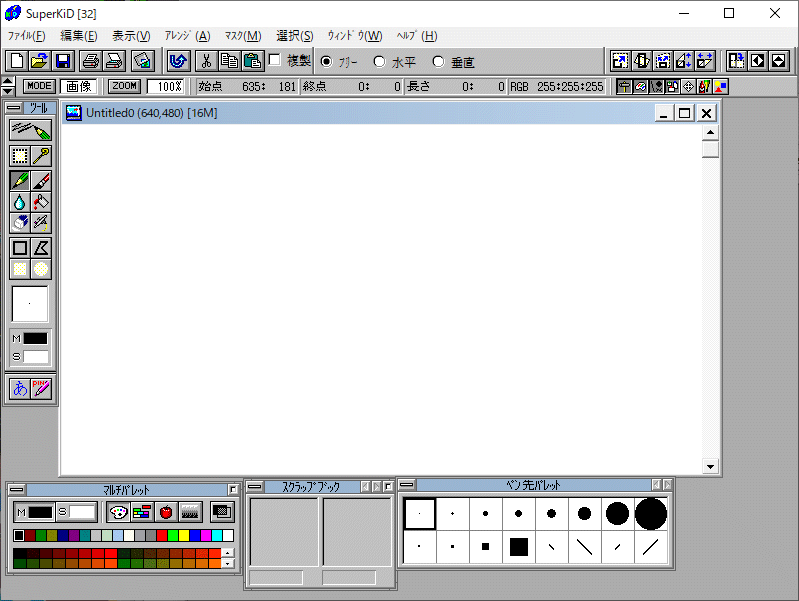Click the New file icon
Viewport: 799px width, 601px height.
tap(16, 61)
